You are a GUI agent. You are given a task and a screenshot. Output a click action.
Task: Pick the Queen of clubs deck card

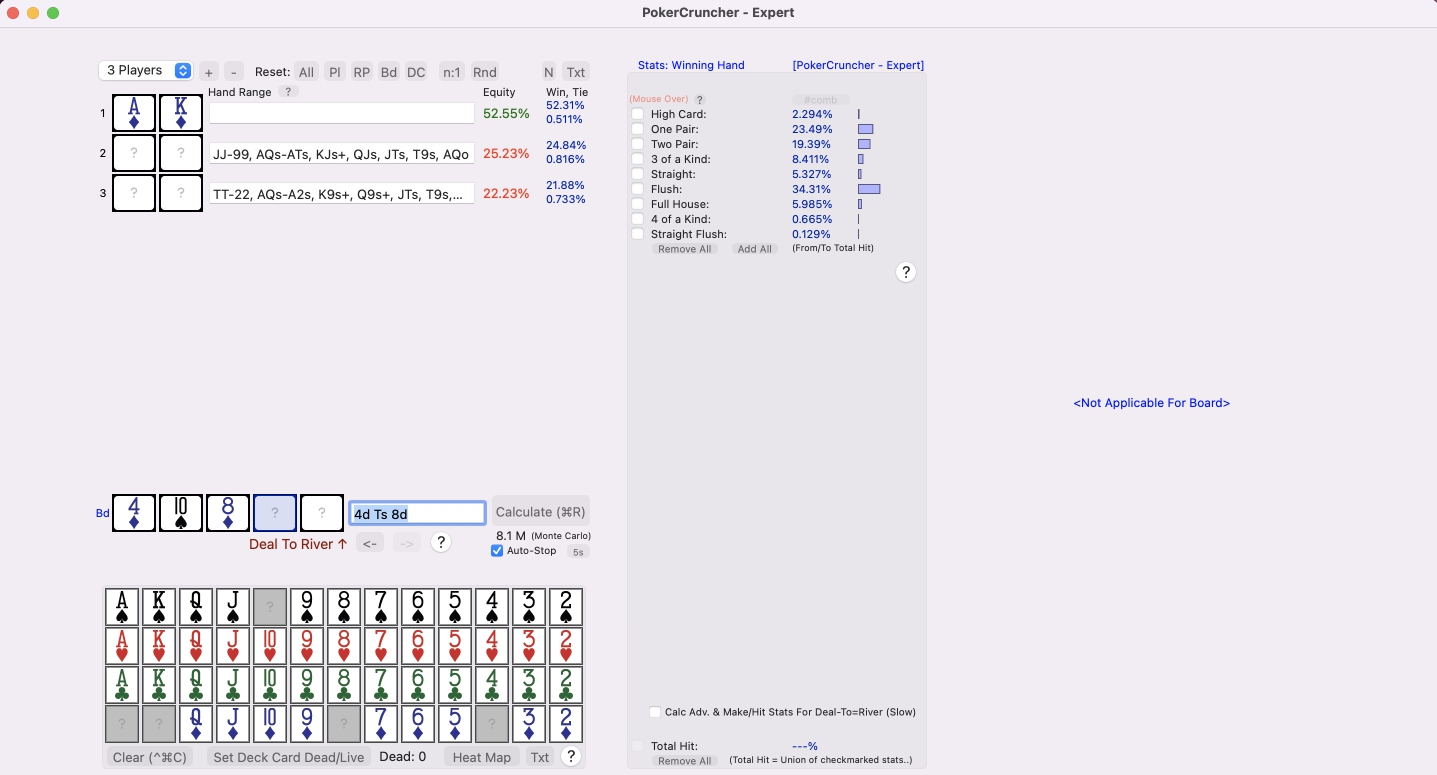coord(196,685)
